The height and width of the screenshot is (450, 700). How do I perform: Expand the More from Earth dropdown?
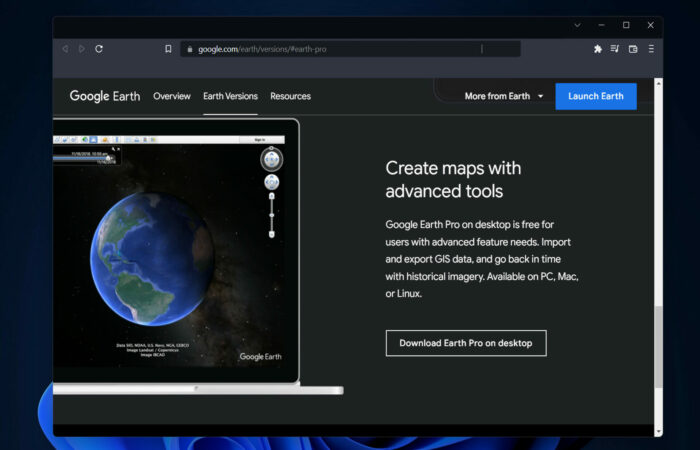(x=504, y=96)
